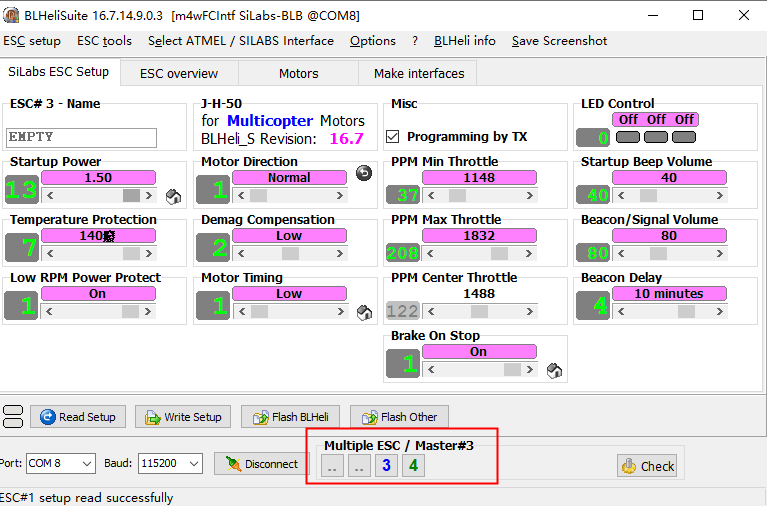Click the reverse arrow icon beside Motor Direction

pyautogui.click(x=363, y=173)
